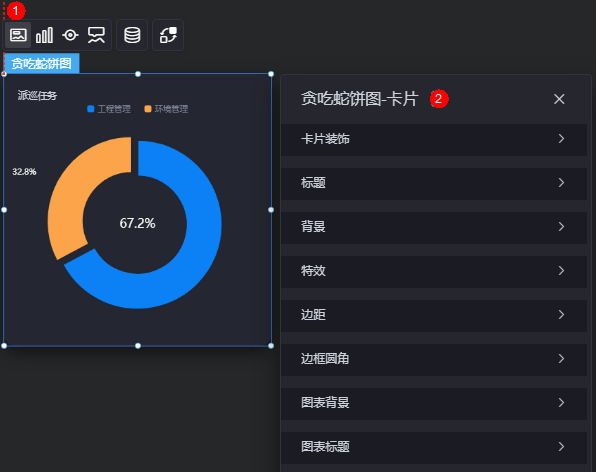
Task: Expand the 背景 section
Action: tap(434, 227)
